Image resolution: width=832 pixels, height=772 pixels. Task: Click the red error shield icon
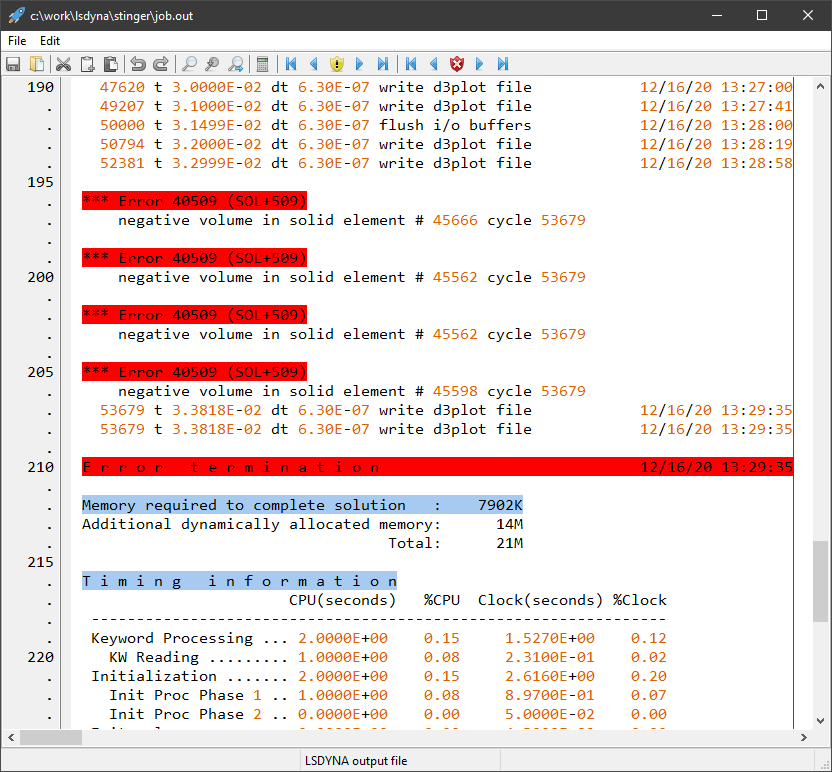coord(457,64)
